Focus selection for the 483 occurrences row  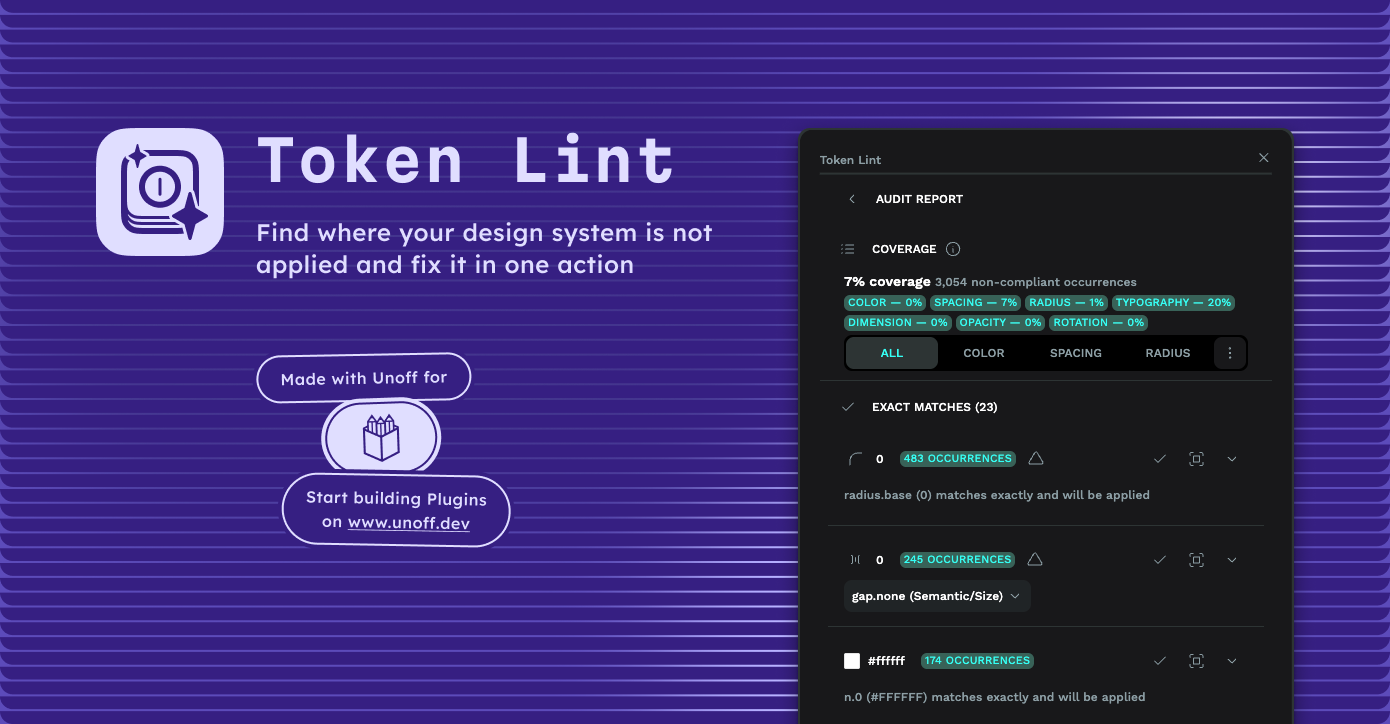click(1196, 459)
